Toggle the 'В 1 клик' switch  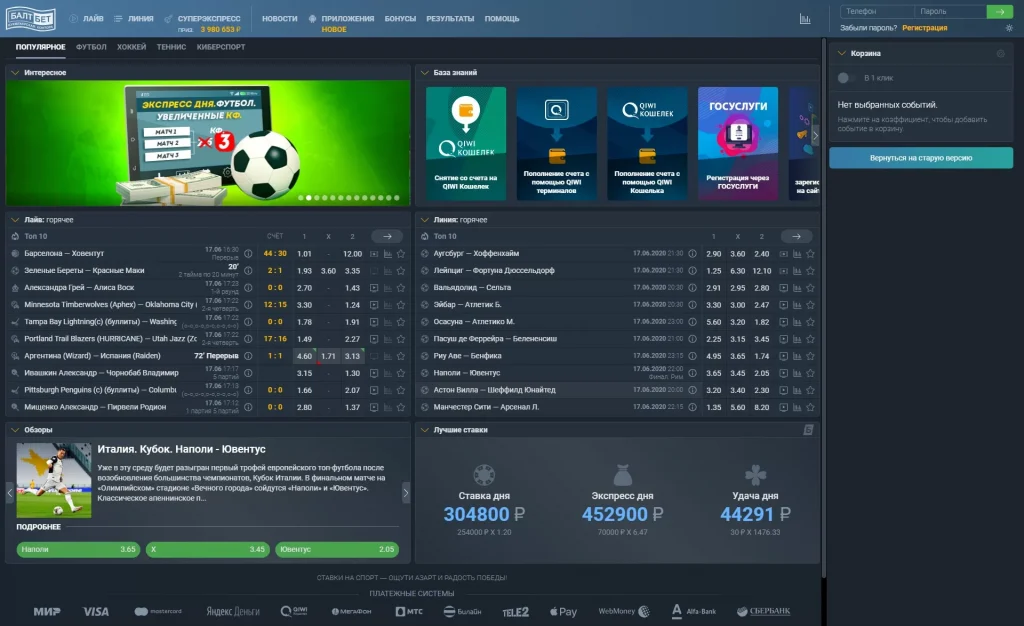[847, 77]
